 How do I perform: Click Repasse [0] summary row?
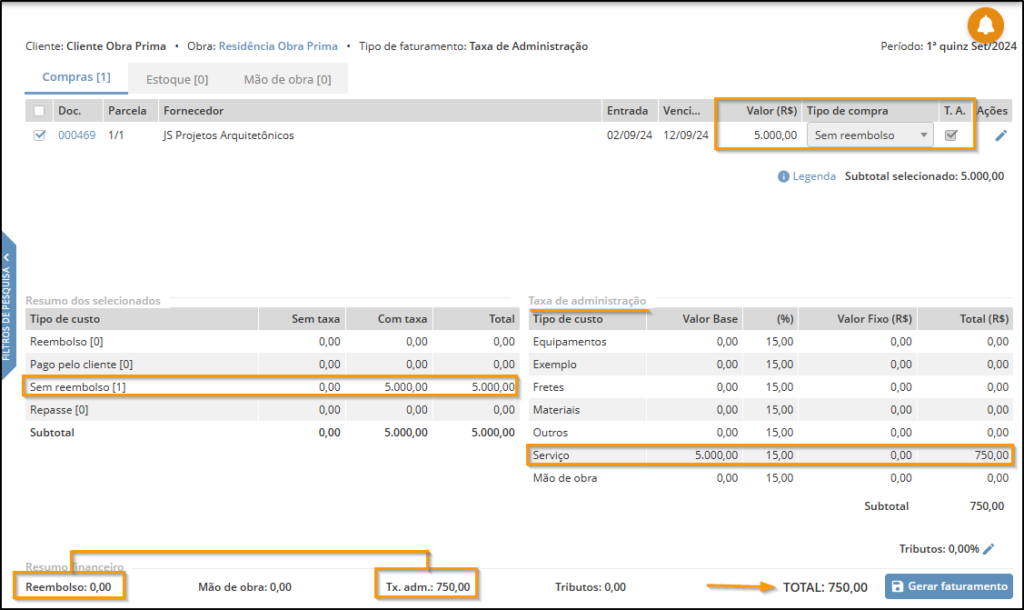tap(272, 410)
